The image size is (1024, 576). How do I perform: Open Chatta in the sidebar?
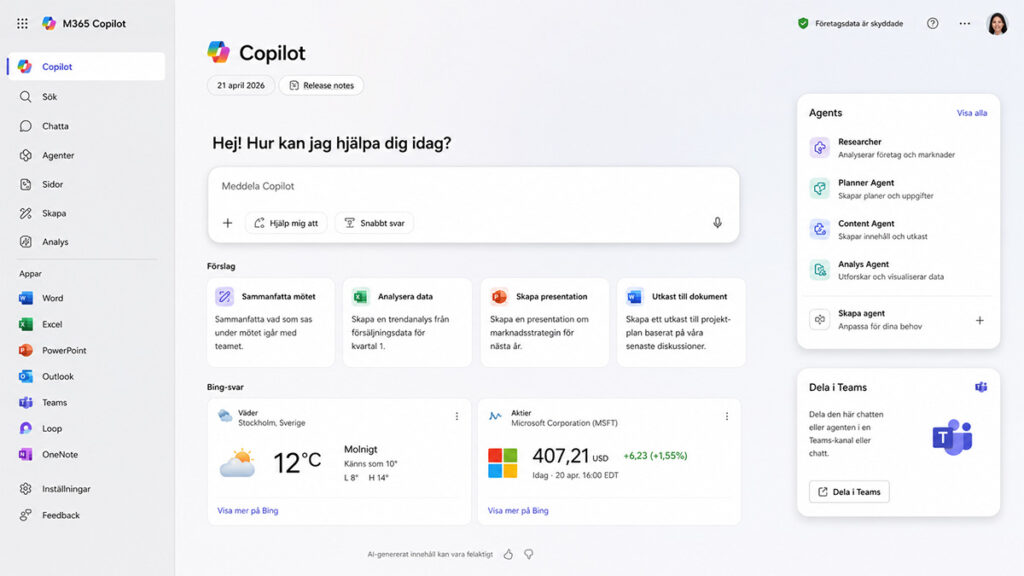pyautogui.click(x=86, y=126)
